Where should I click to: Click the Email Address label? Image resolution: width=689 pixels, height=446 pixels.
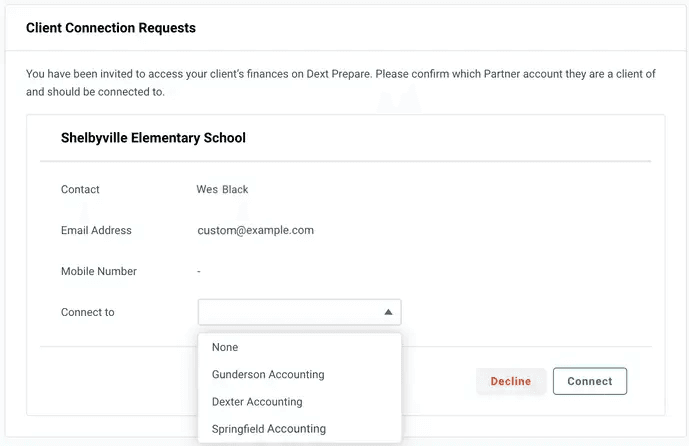point(96,230)
